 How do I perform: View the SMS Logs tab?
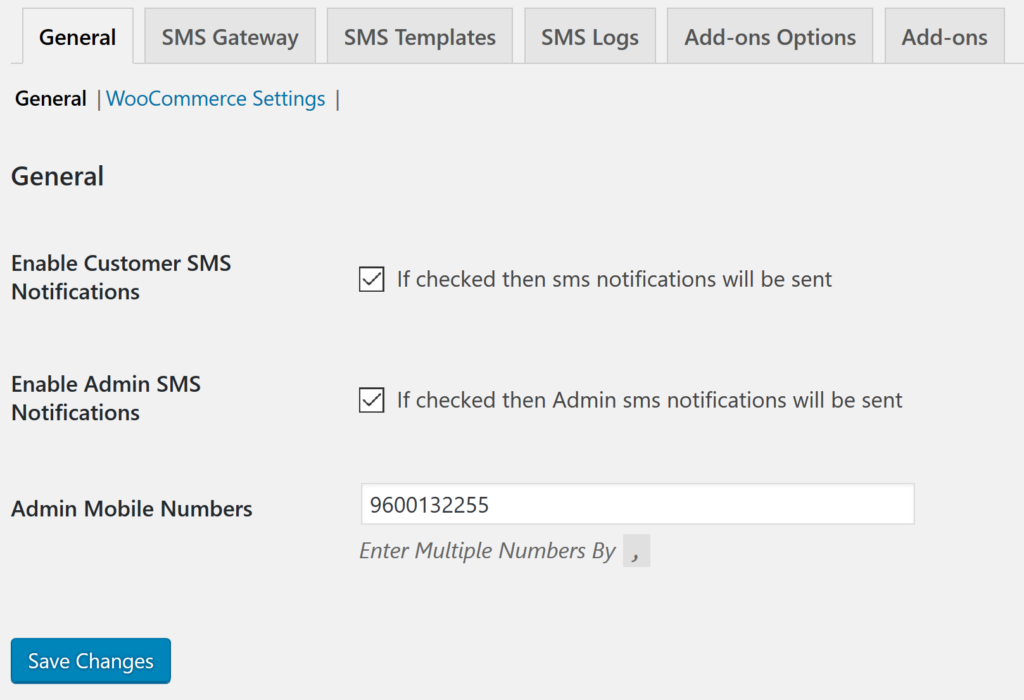tap(590, 37)
